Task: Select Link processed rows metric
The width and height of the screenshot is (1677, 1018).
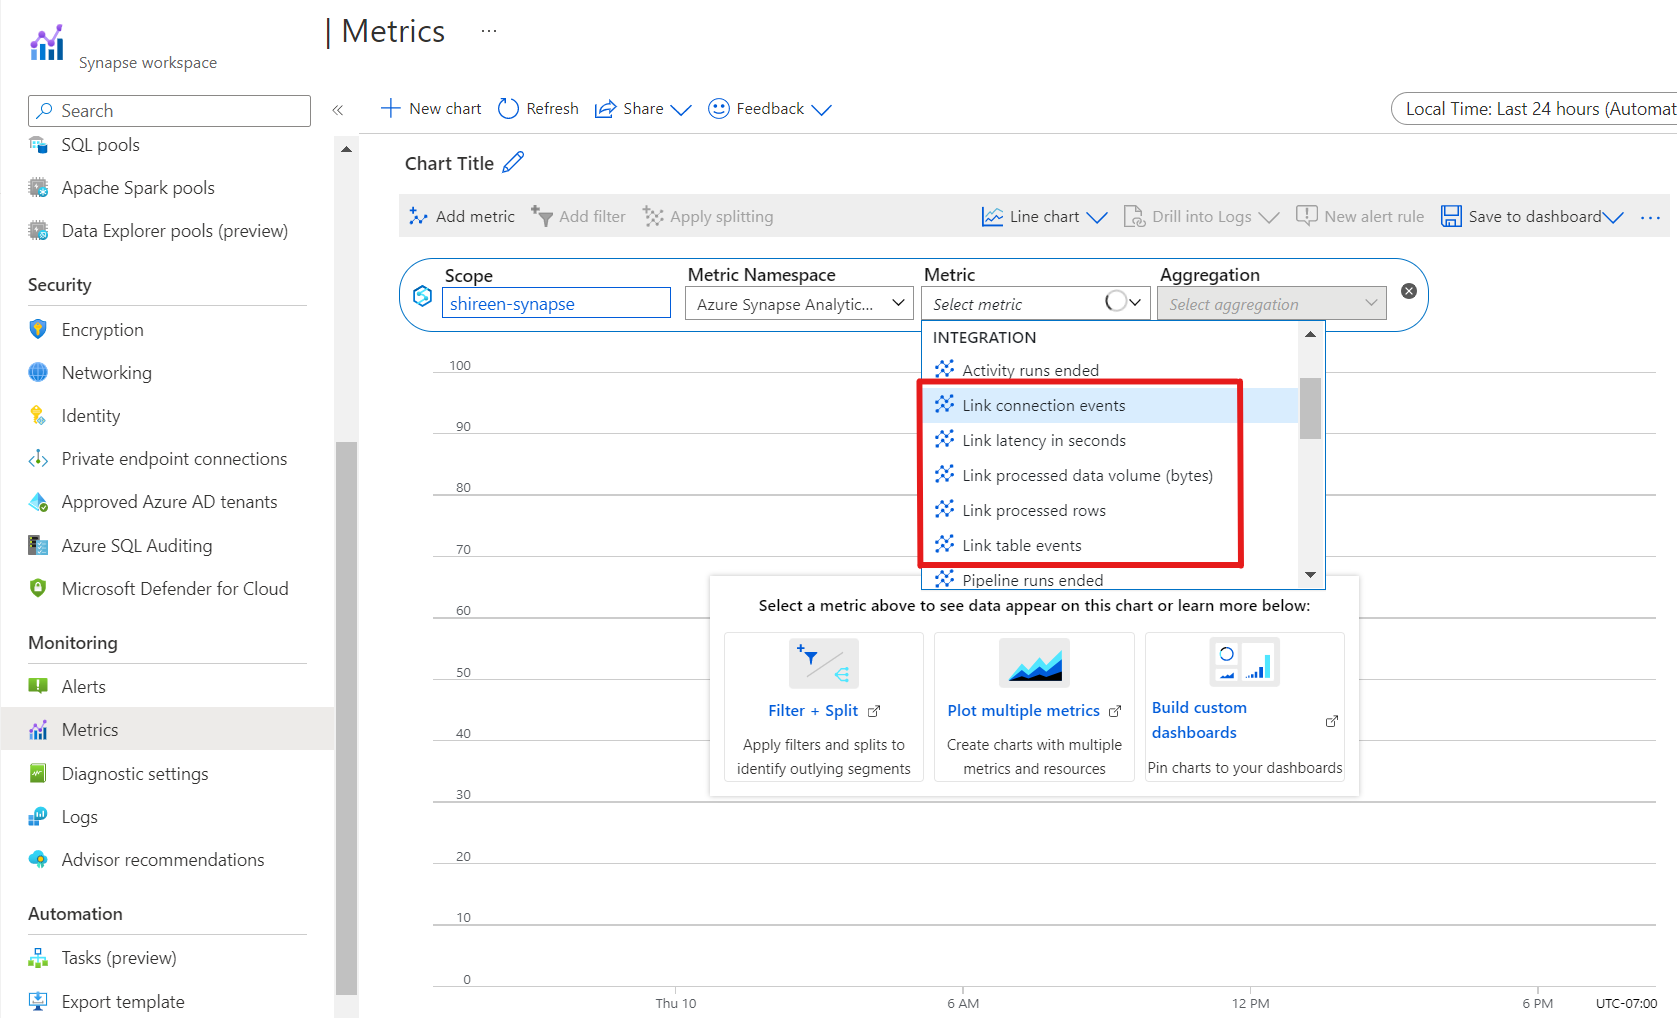Action: coord(1110,510)
